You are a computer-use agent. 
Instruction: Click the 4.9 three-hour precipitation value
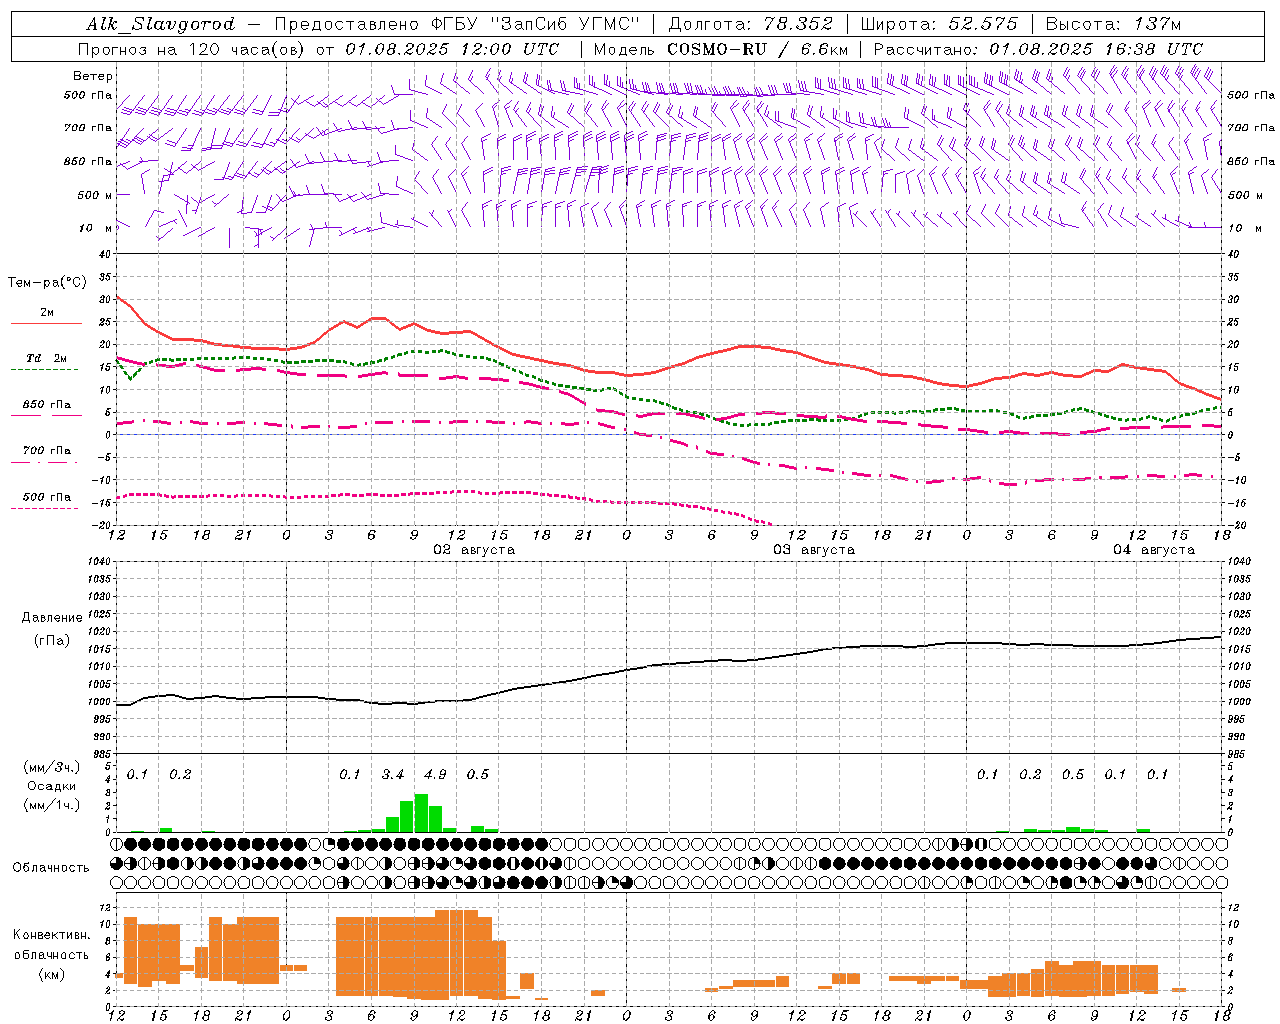pyautogui.click(x=435, y=775)
